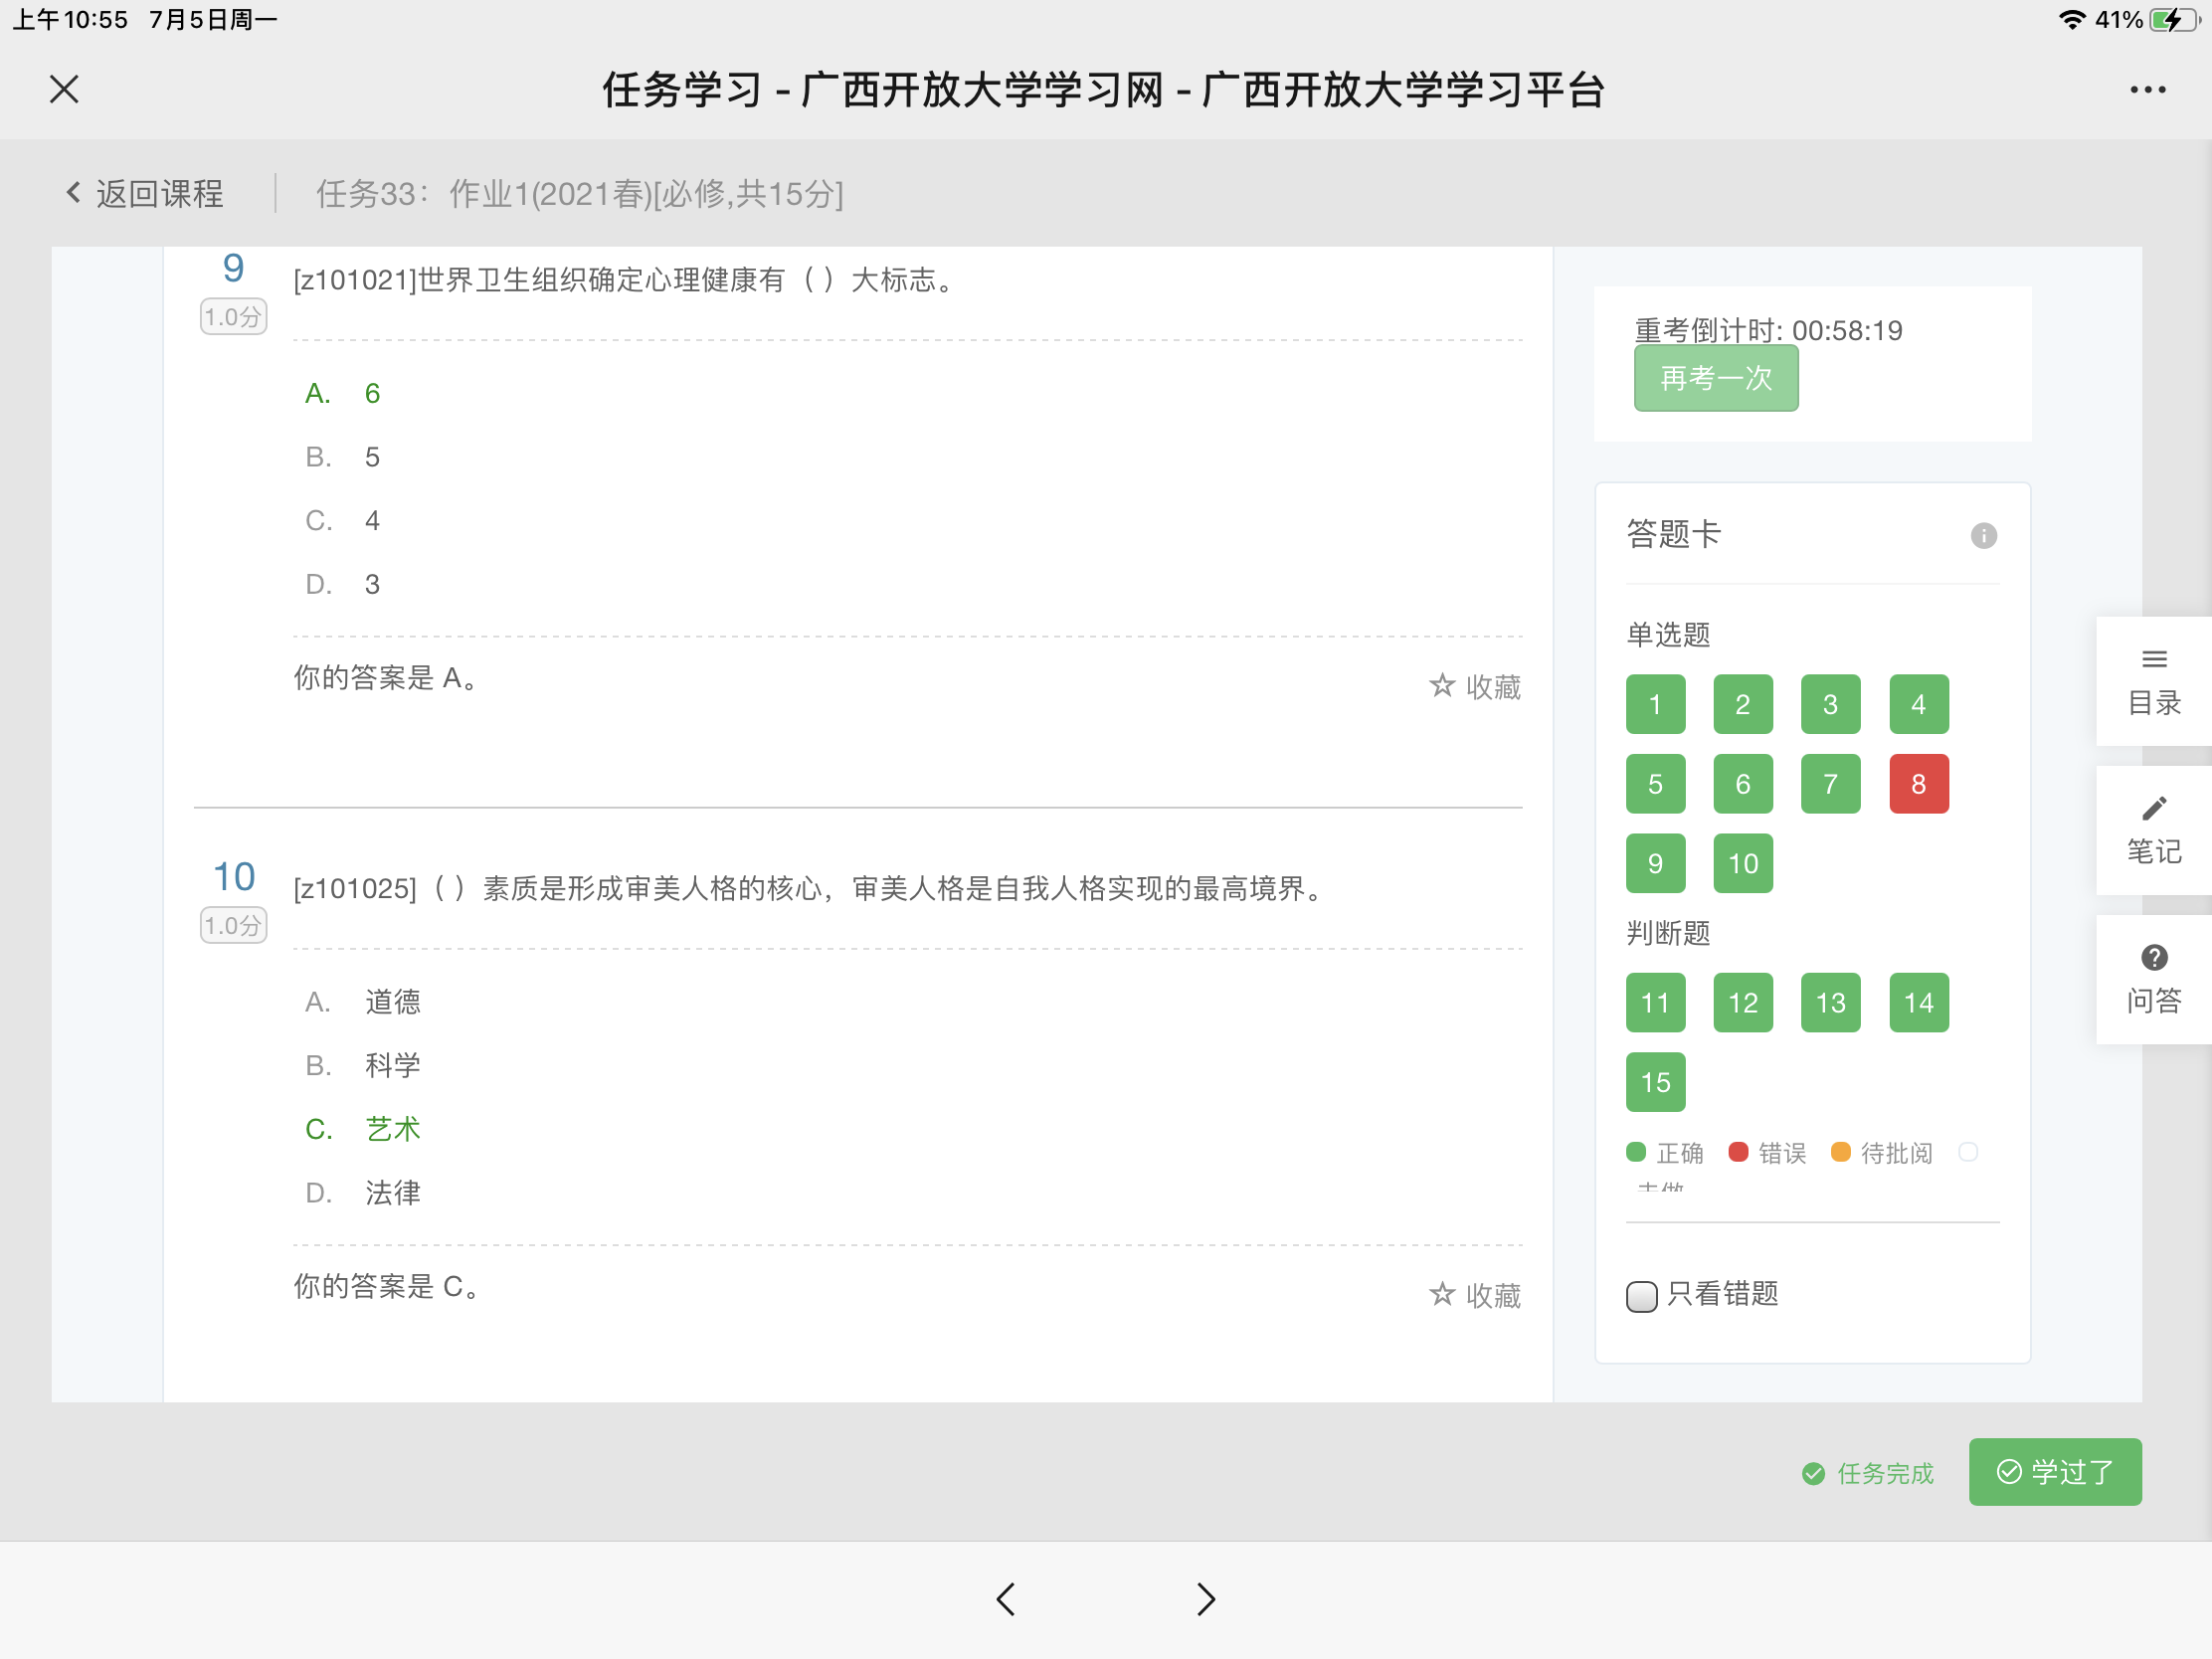Click the answer card info icon

(x=1983, y=536)
